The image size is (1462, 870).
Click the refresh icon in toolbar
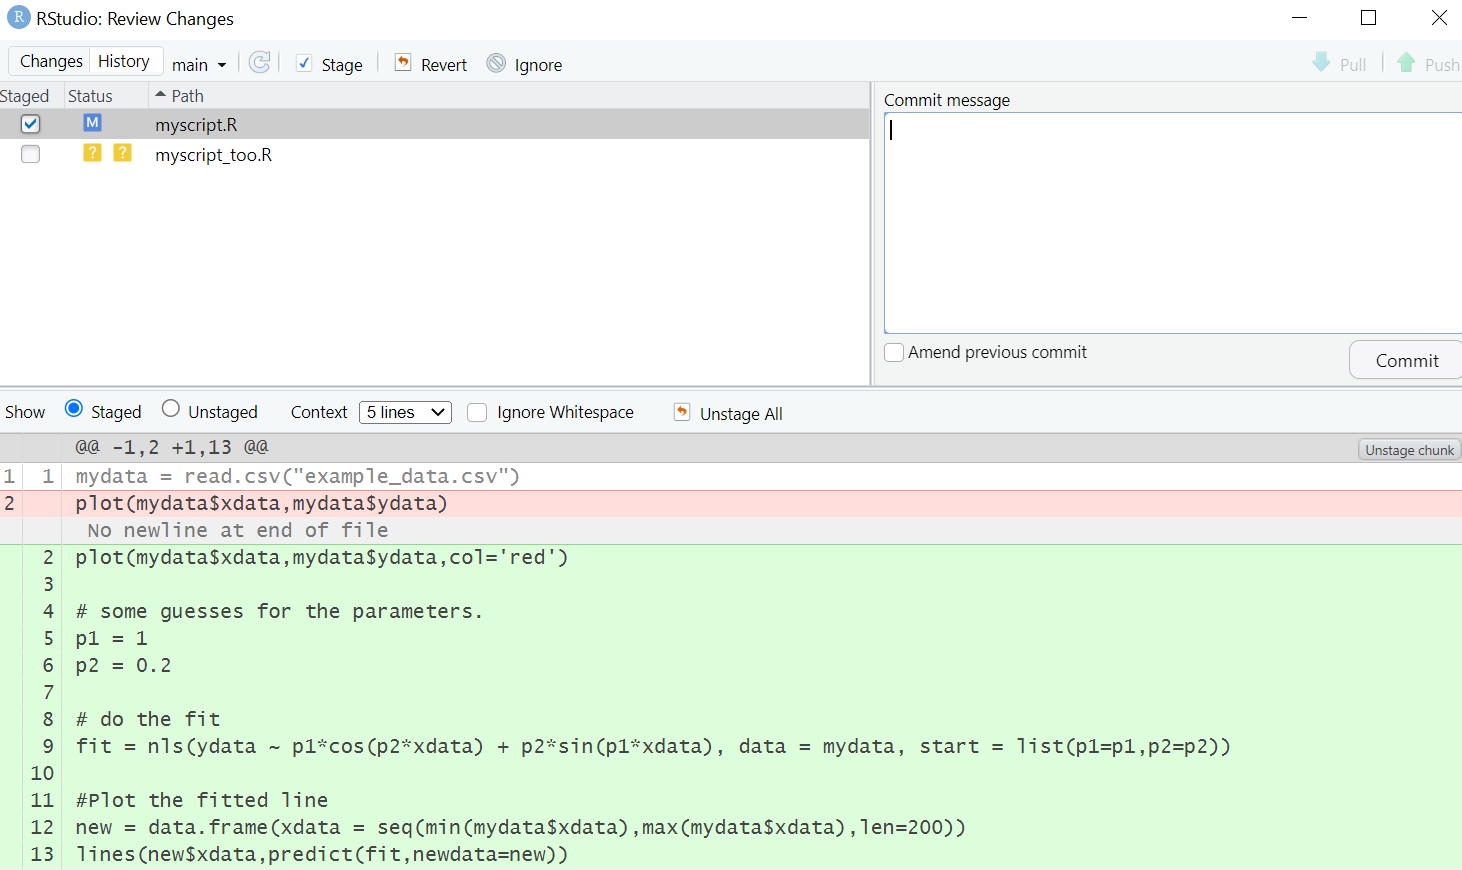point(260,62)
